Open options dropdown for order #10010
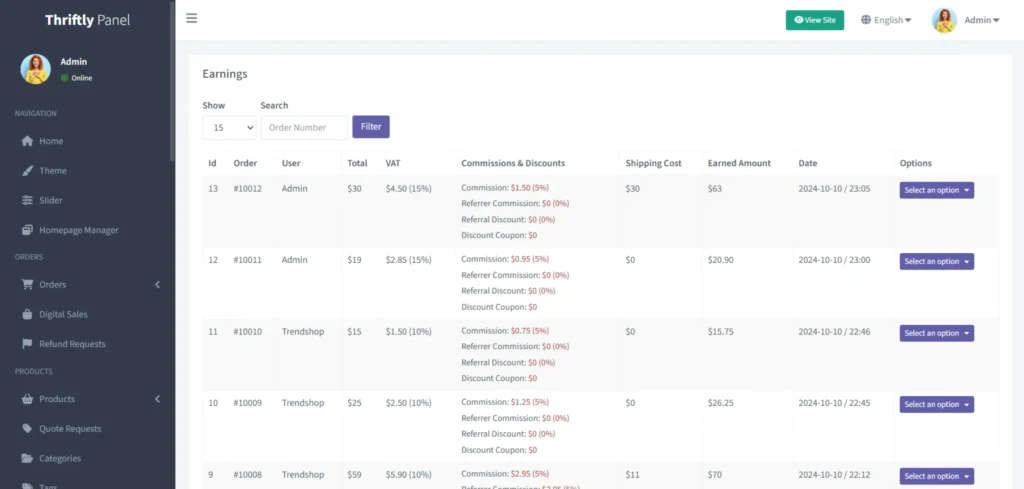 pos(936,333)
